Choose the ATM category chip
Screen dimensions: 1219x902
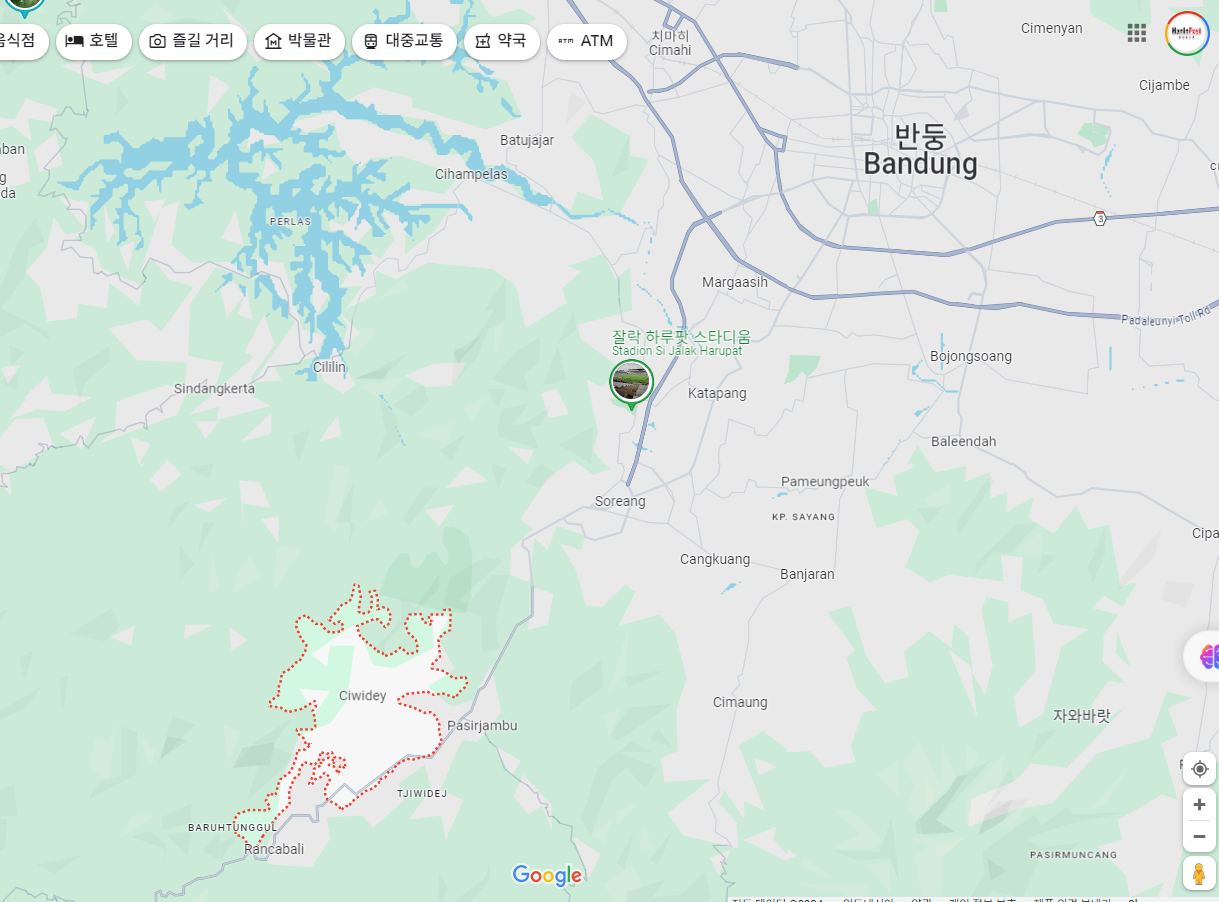pyautogui.click(x=586, y=41)
